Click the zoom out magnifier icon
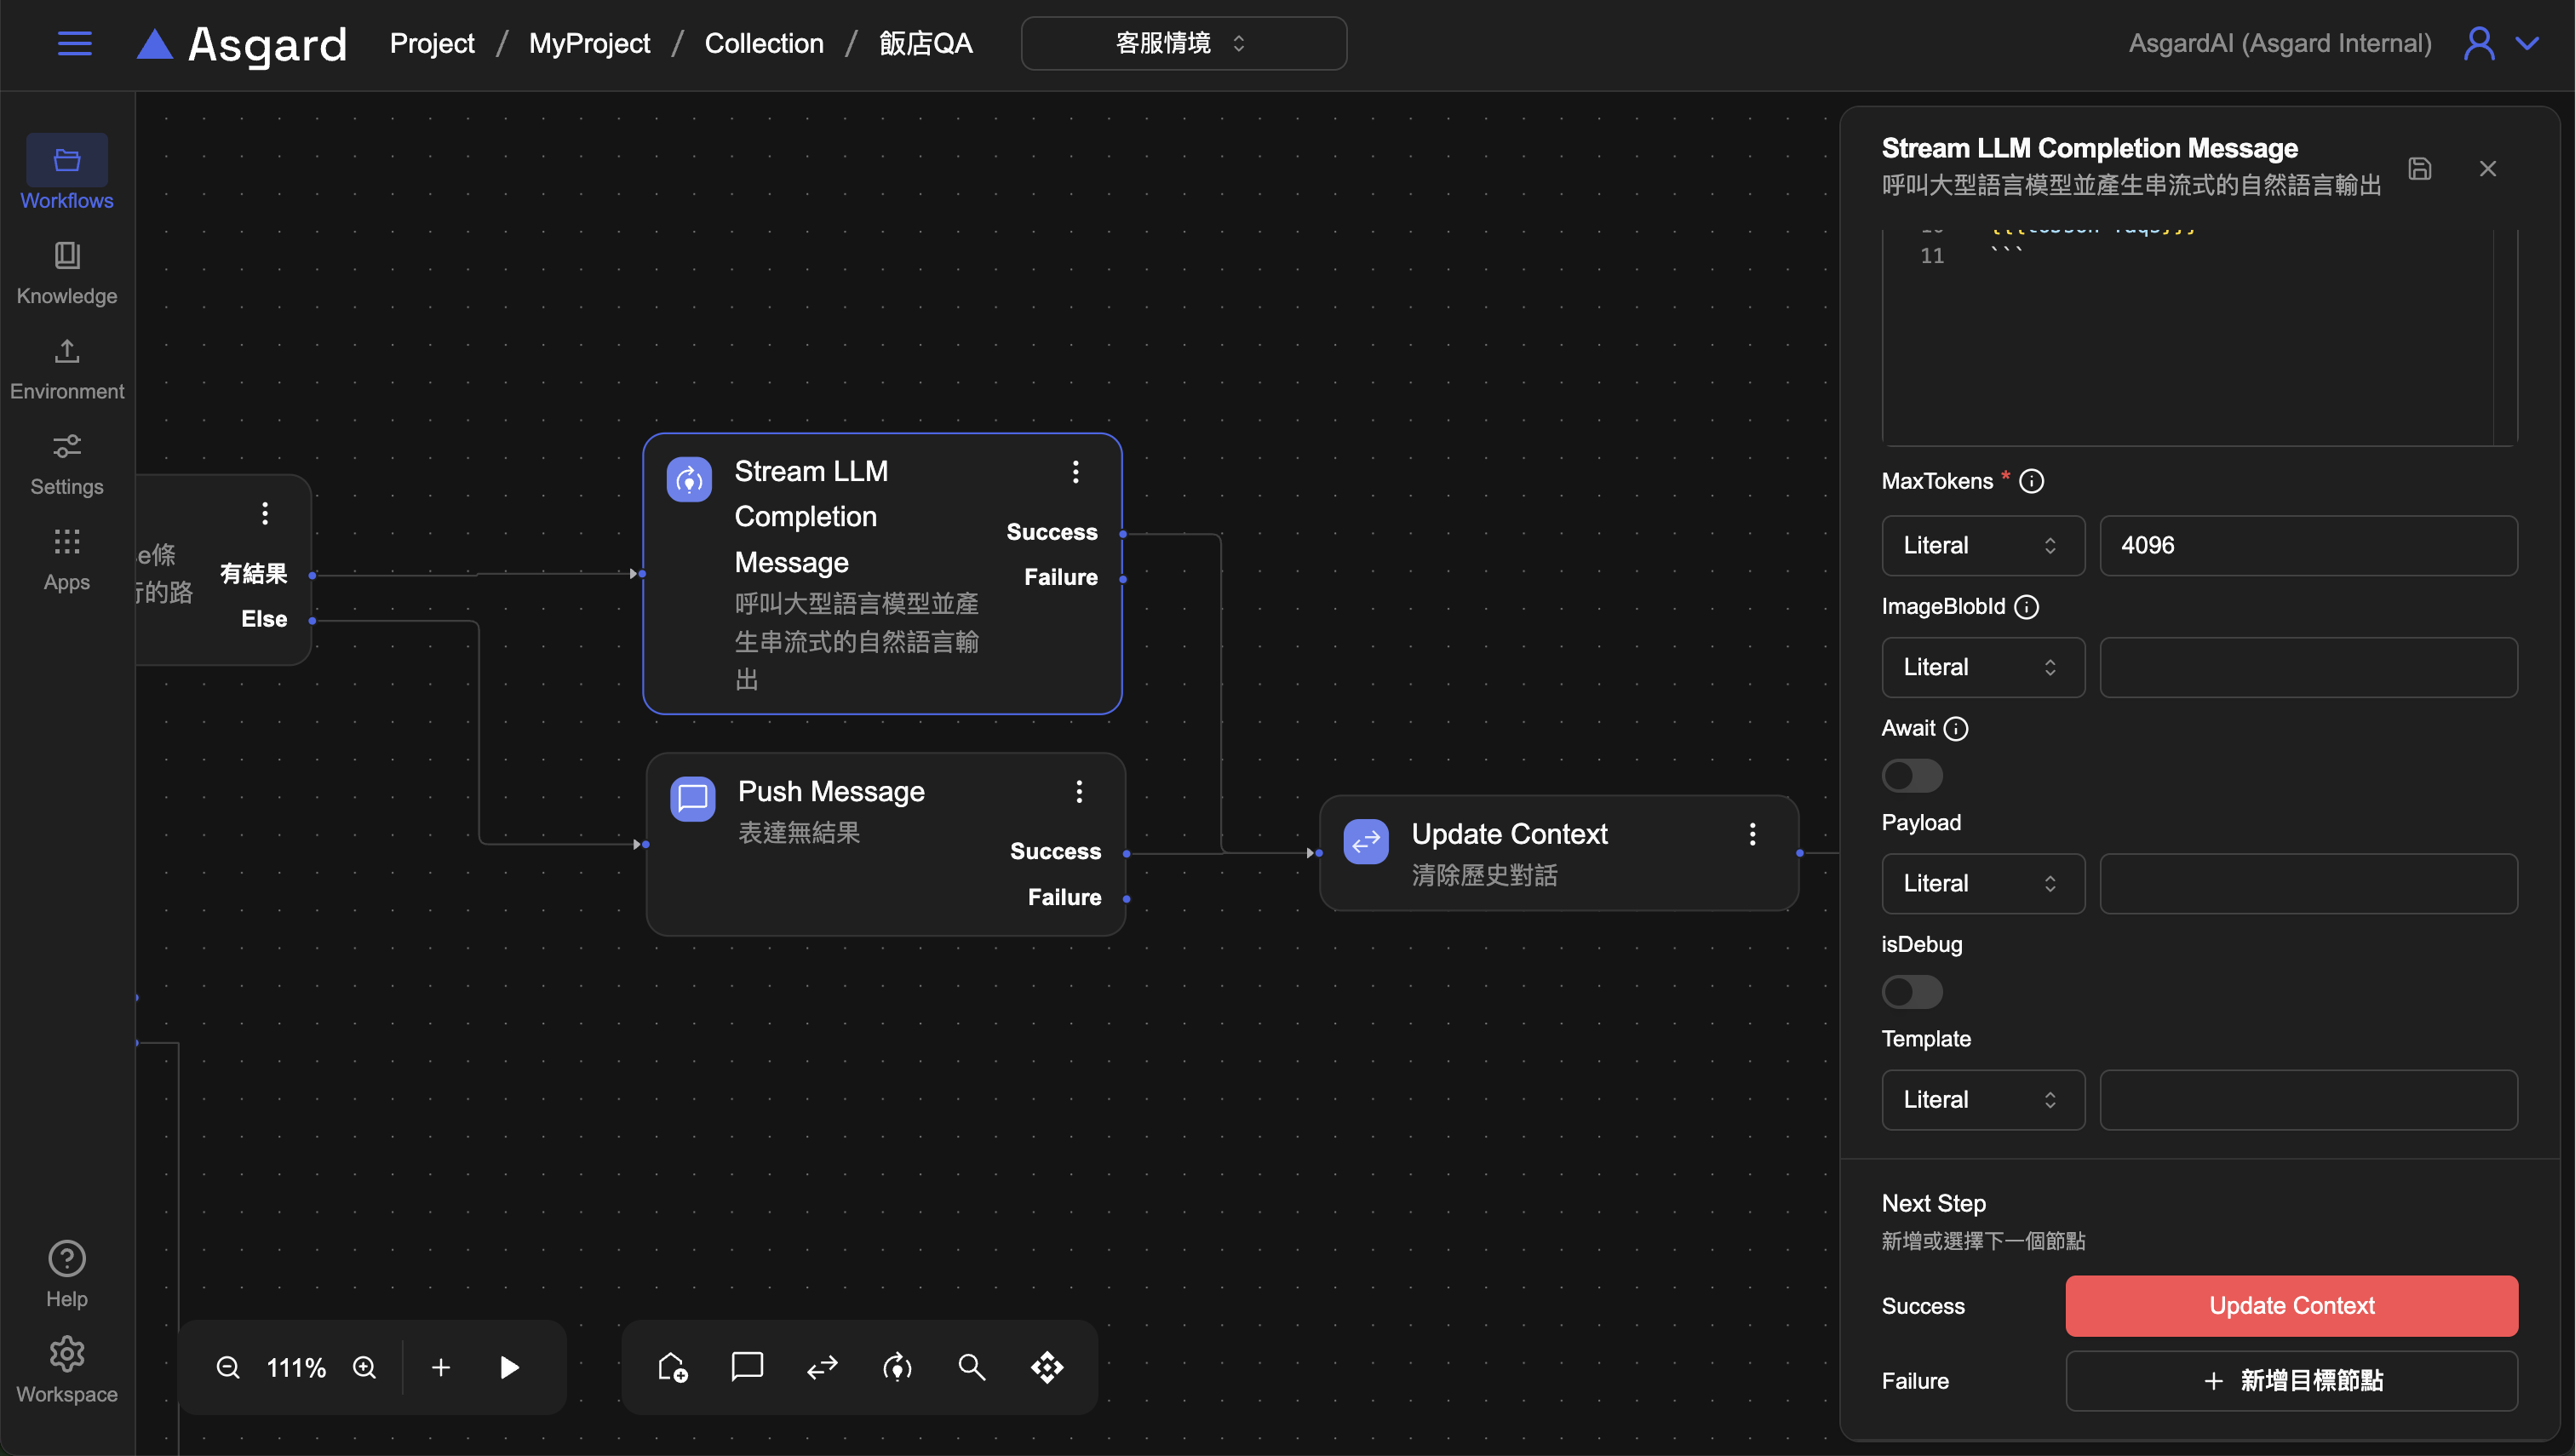The width and height of the screenshot is (2575, 1456). (228, 1367)
